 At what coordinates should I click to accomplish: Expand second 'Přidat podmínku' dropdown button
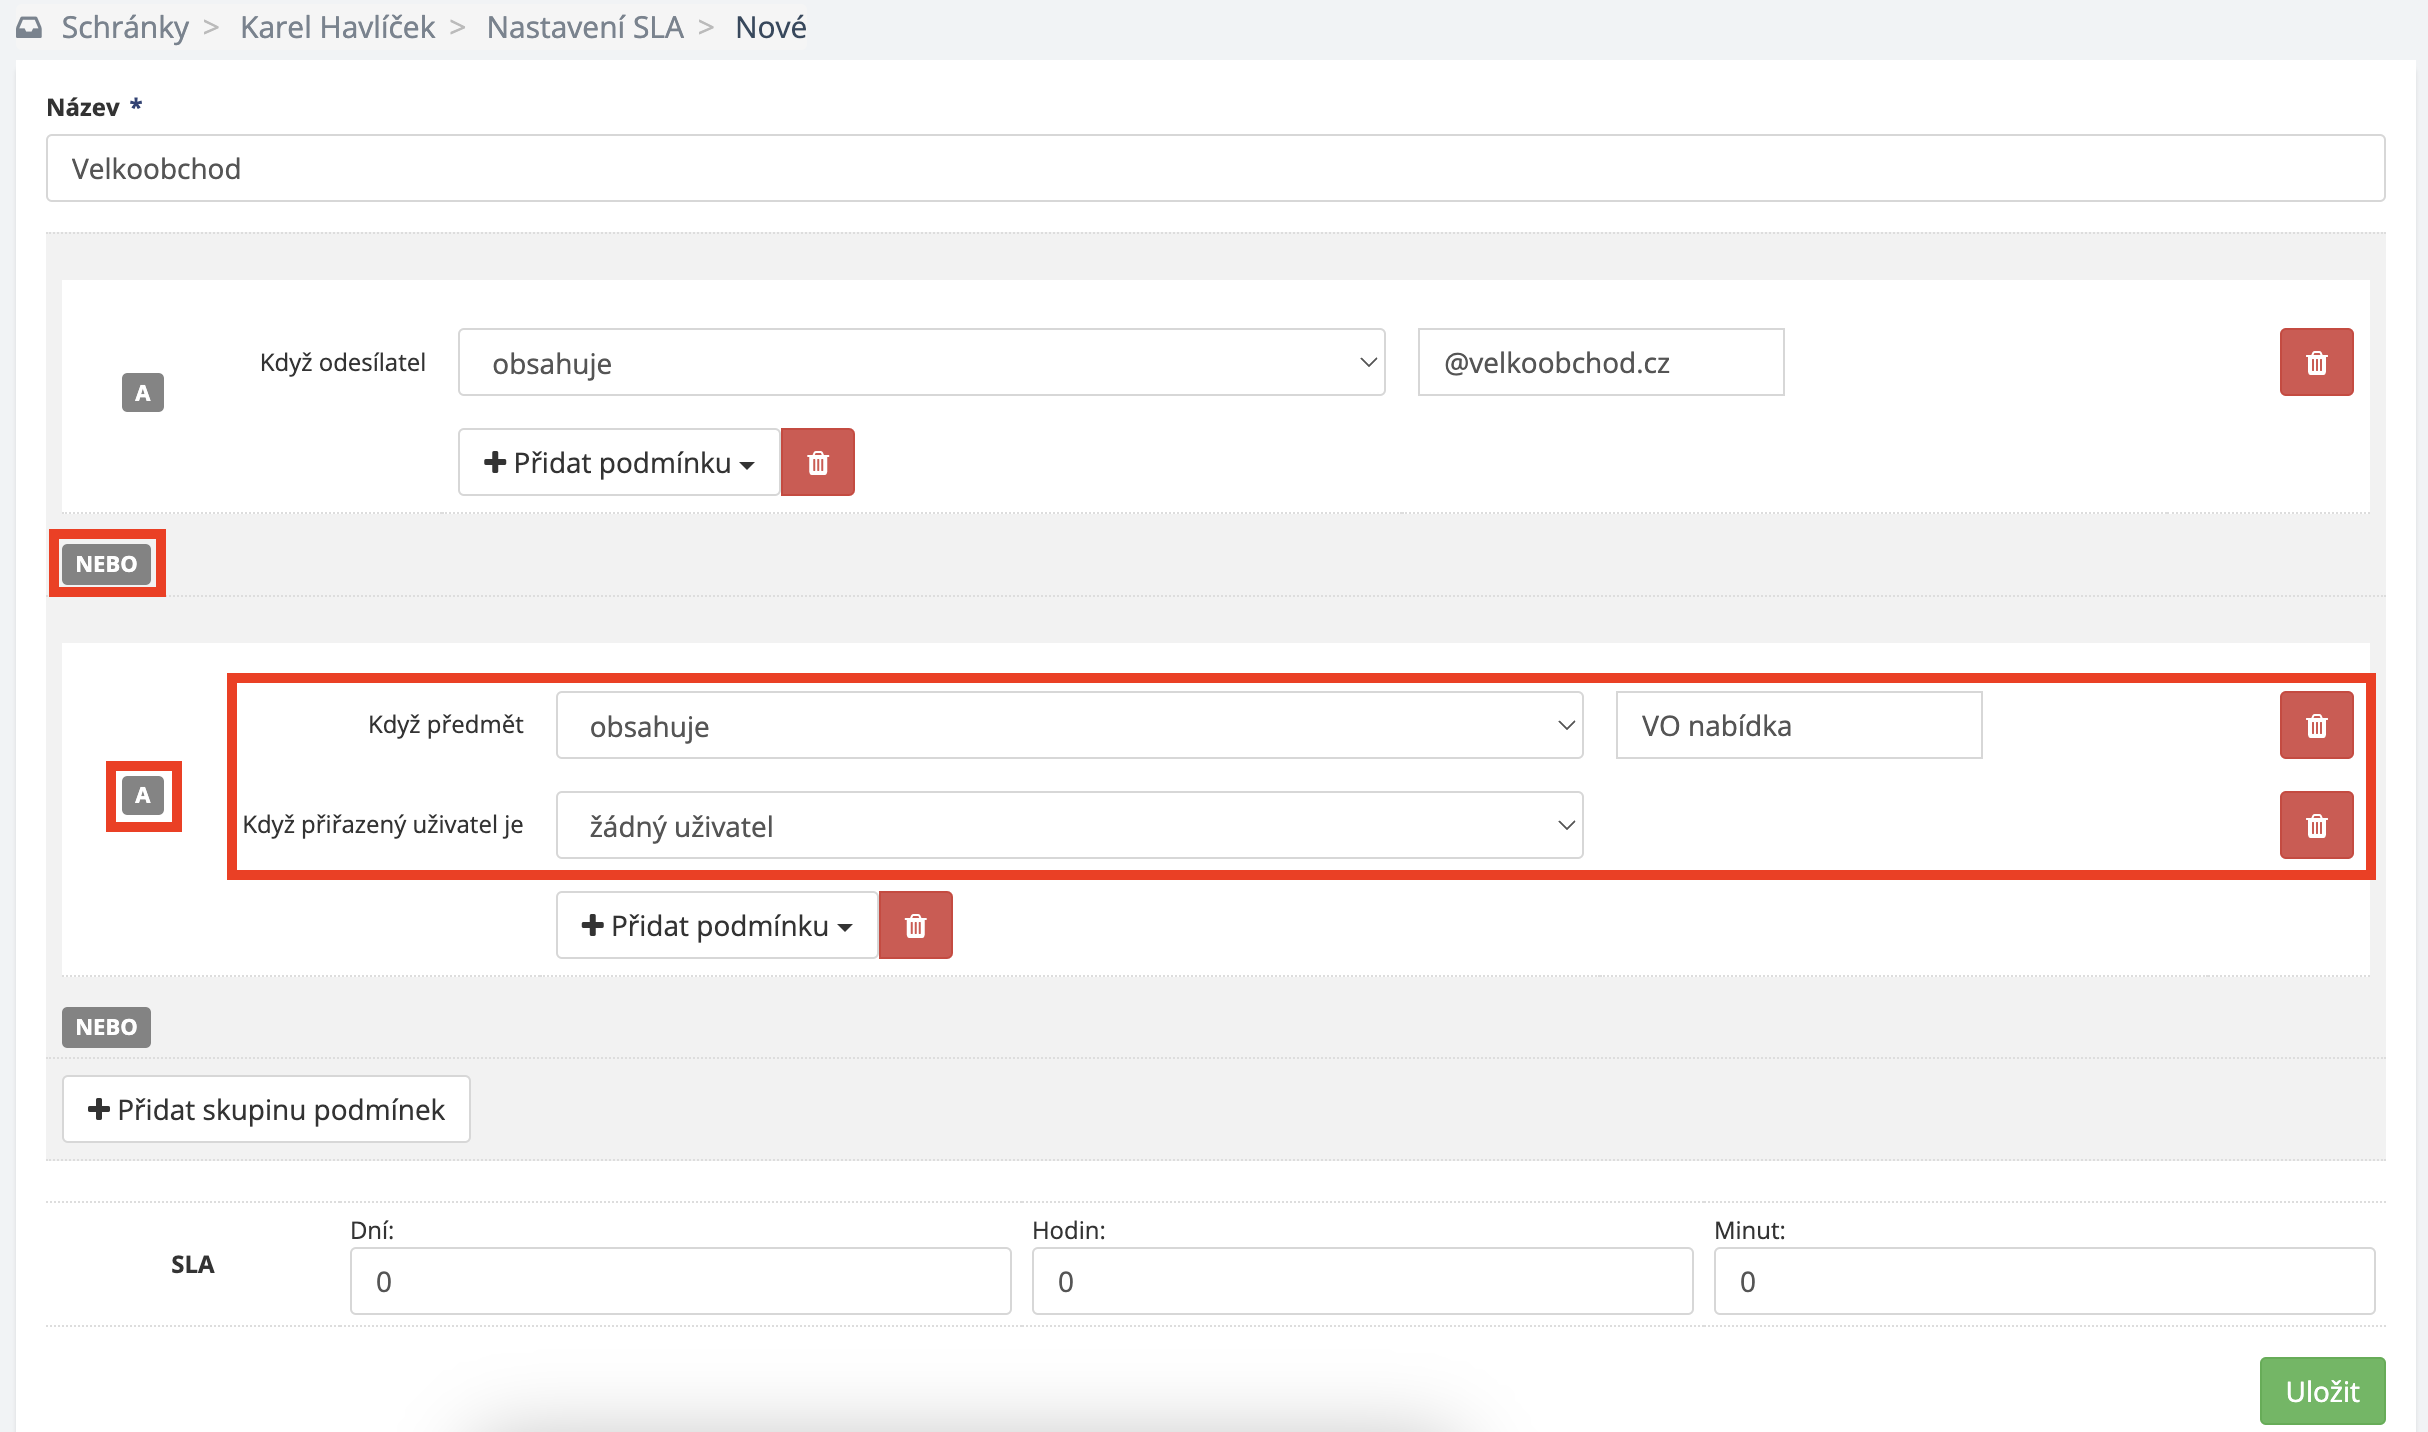(717, 925)
